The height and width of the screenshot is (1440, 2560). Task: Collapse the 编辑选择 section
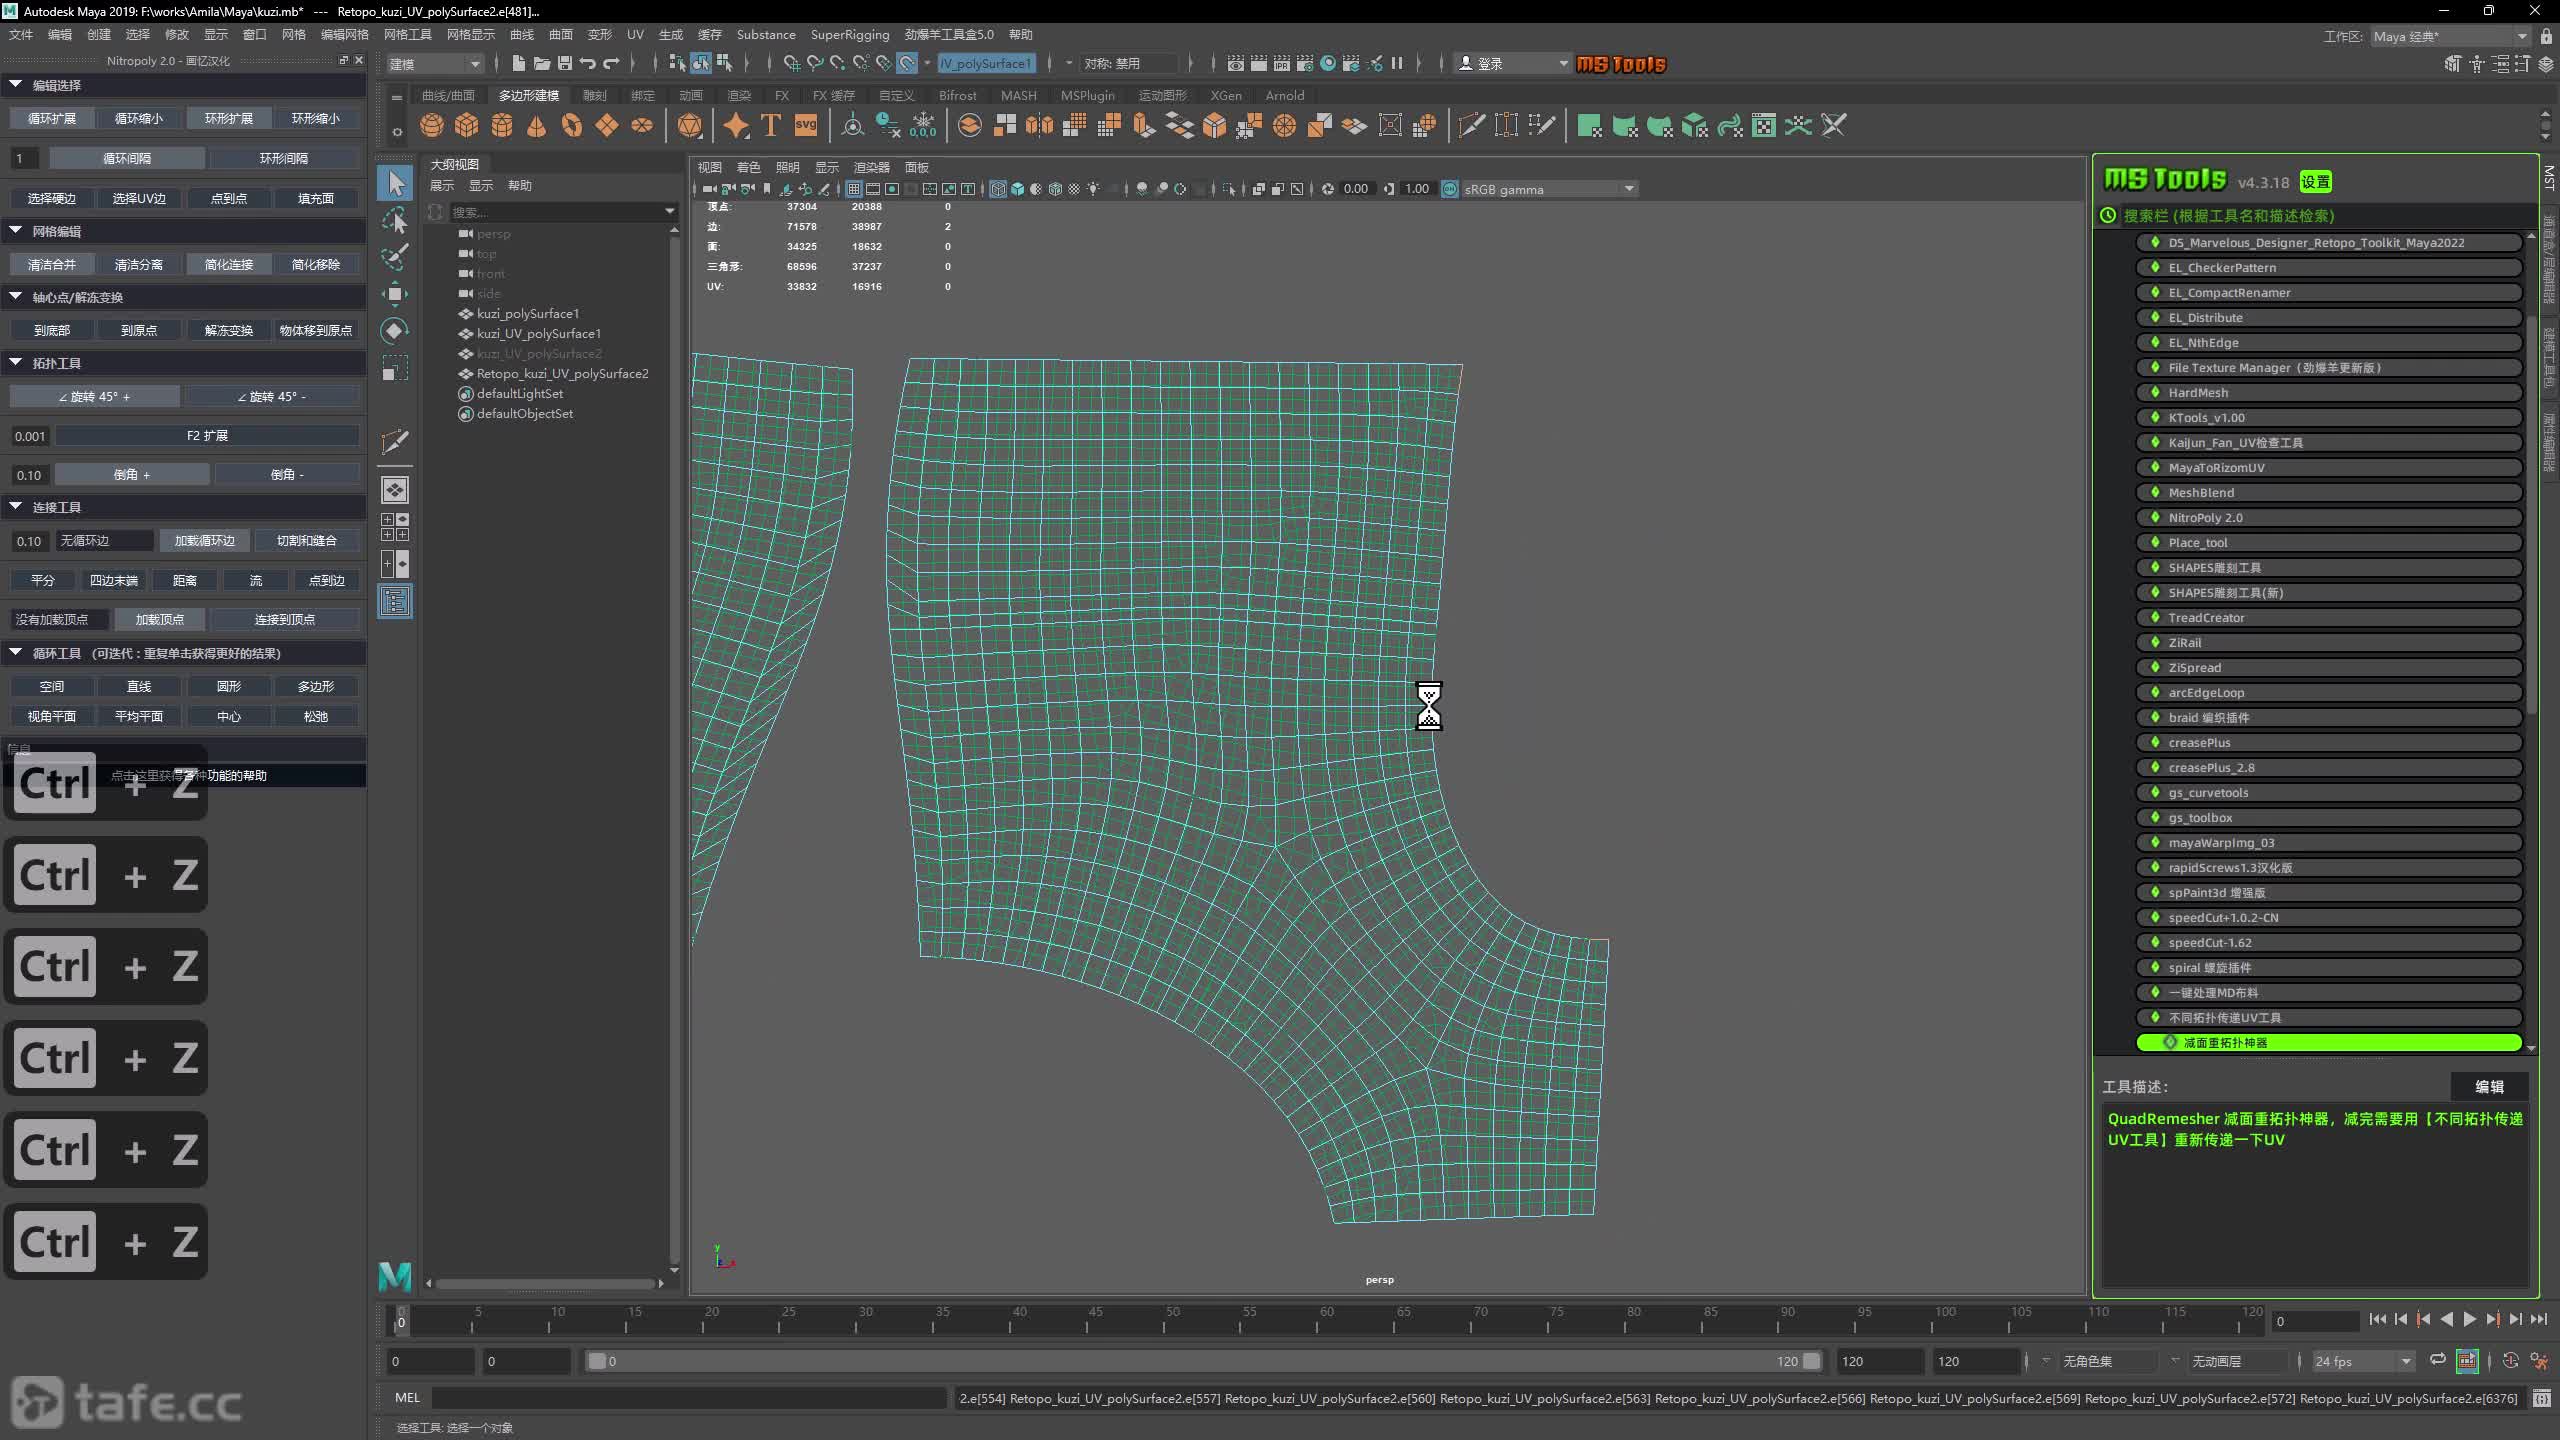pyautogui.click(x=16, y=85)
